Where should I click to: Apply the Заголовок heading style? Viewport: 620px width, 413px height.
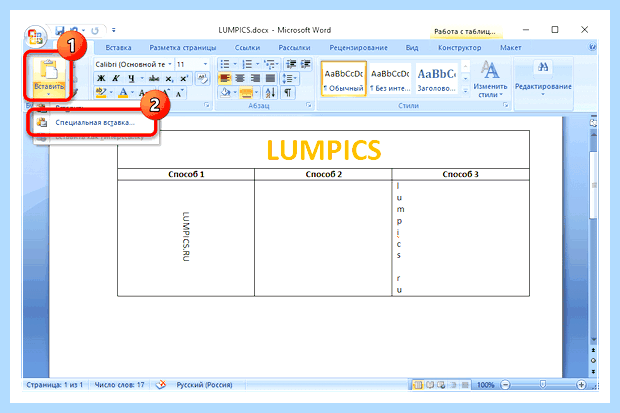(x=437, y=79)
